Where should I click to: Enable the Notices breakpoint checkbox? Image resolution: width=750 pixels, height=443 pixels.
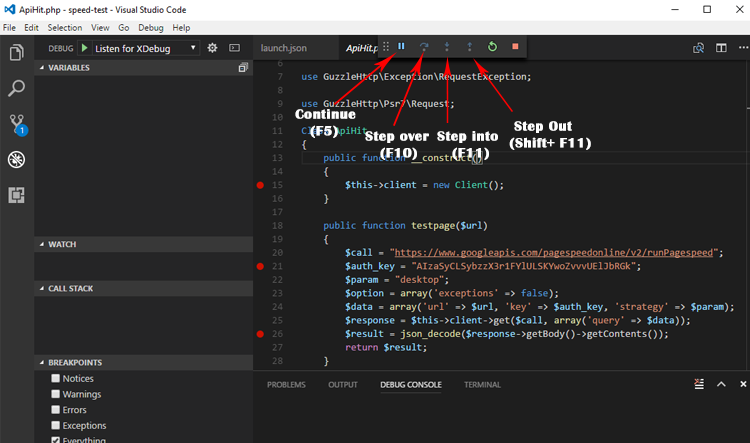[x=56, y=379]
